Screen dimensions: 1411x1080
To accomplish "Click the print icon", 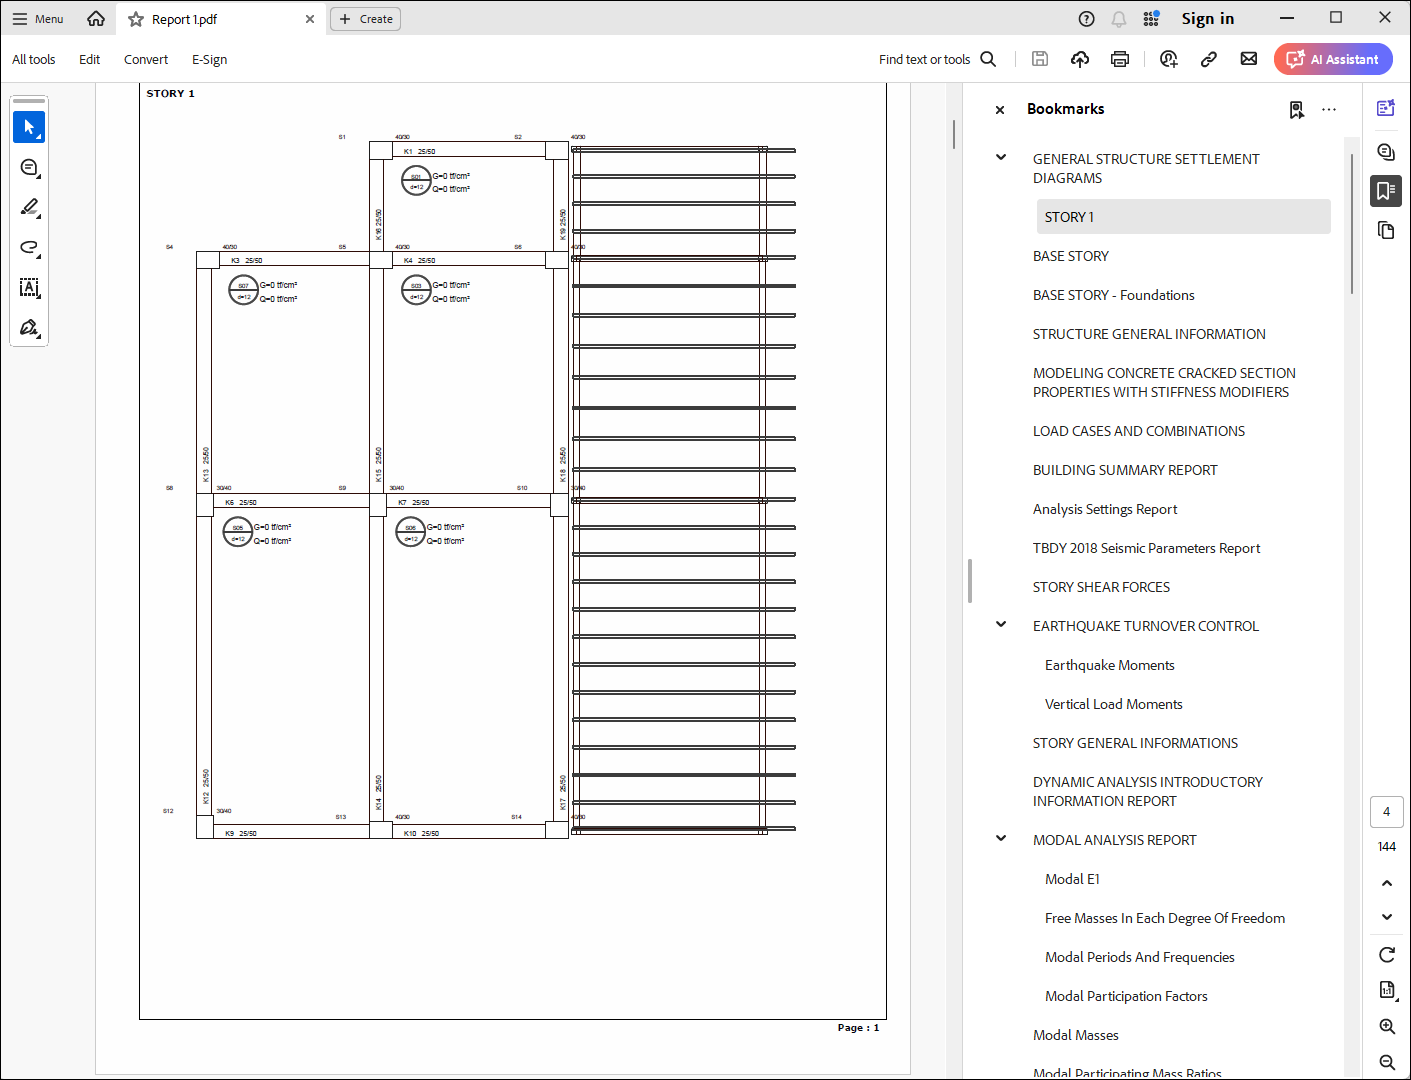I will pos(1120,59).
